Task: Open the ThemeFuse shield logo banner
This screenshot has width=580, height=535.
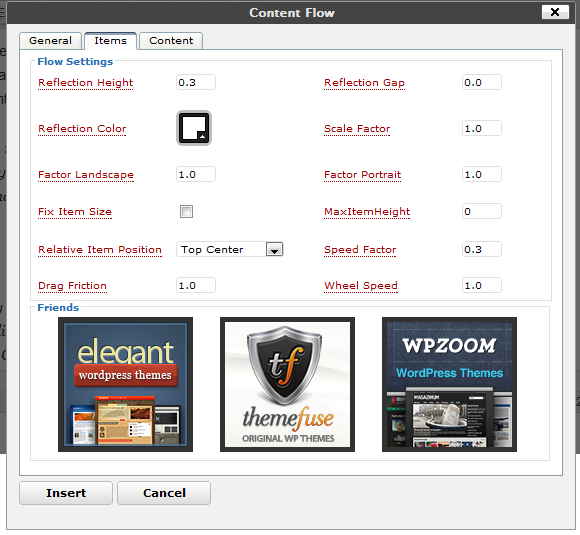Action: pyautogui.click(x=287, y=384)
